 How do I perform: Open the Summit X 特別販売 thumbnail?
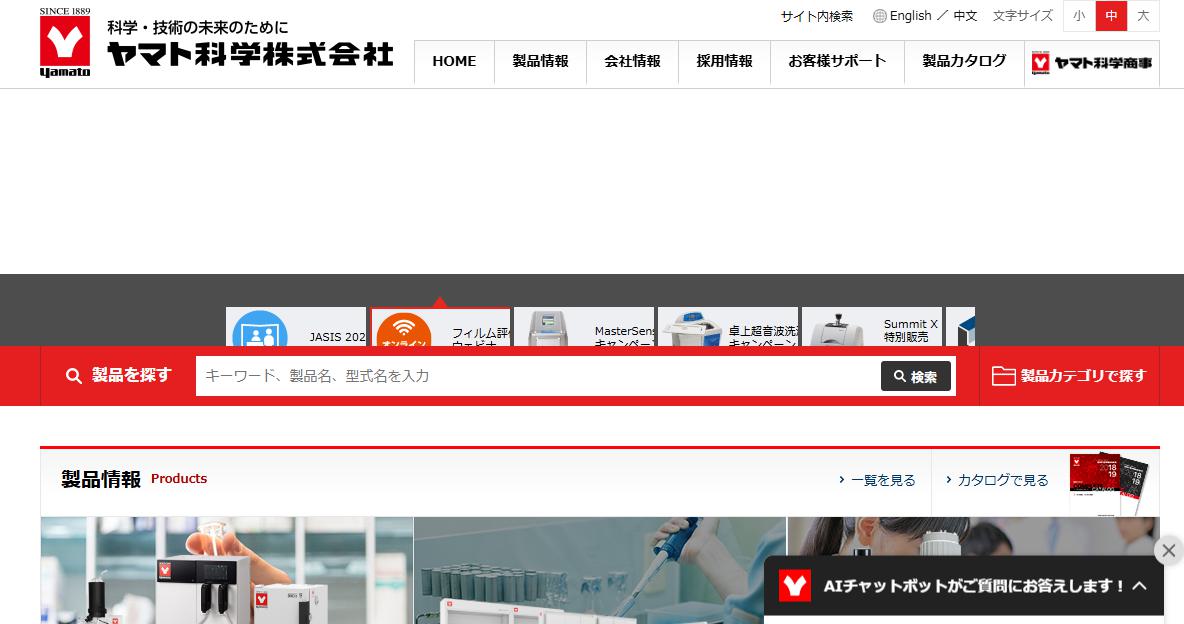point(872,326)
